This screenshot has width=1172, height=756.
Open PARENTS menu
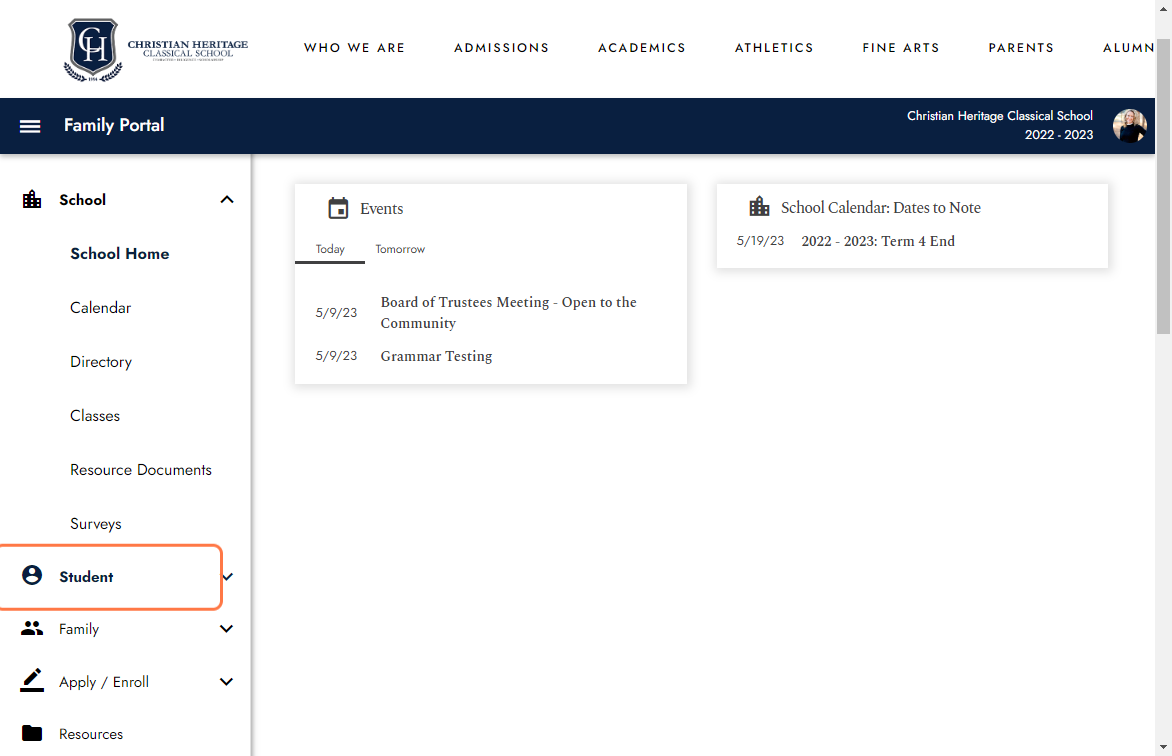point(1021,48)
